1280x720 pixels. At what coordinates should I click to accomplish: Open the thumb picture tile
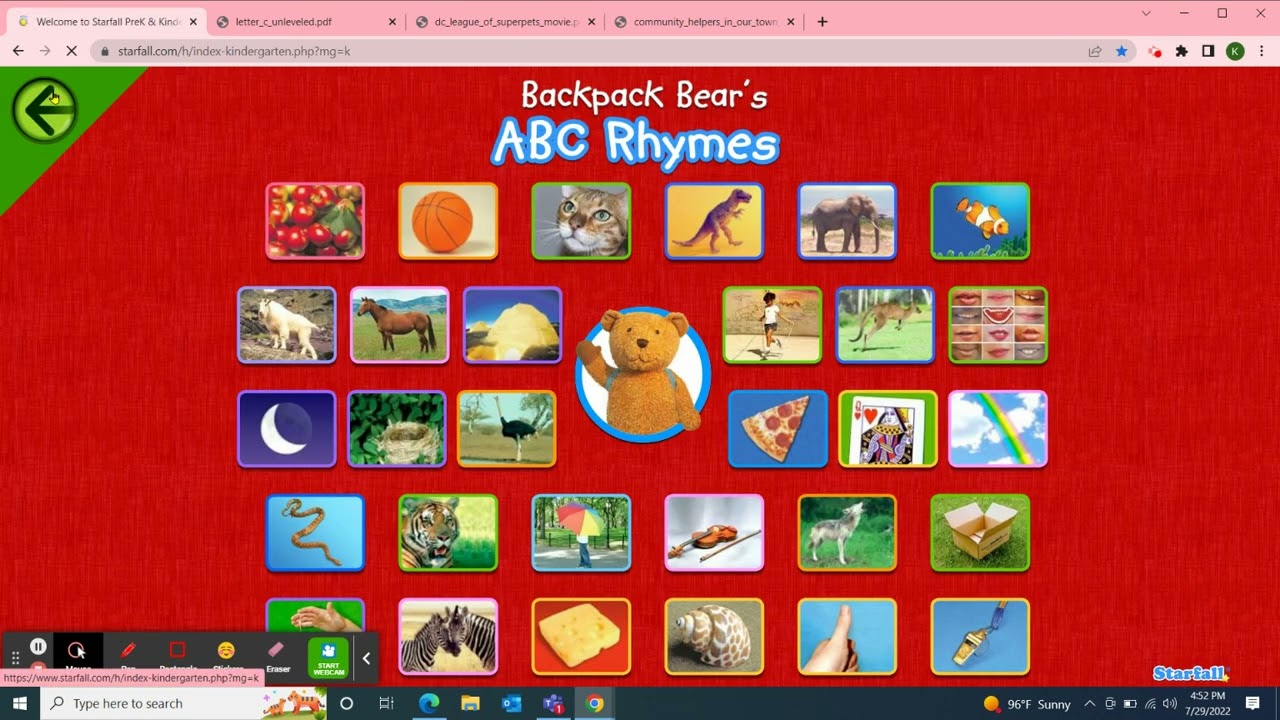847,637
